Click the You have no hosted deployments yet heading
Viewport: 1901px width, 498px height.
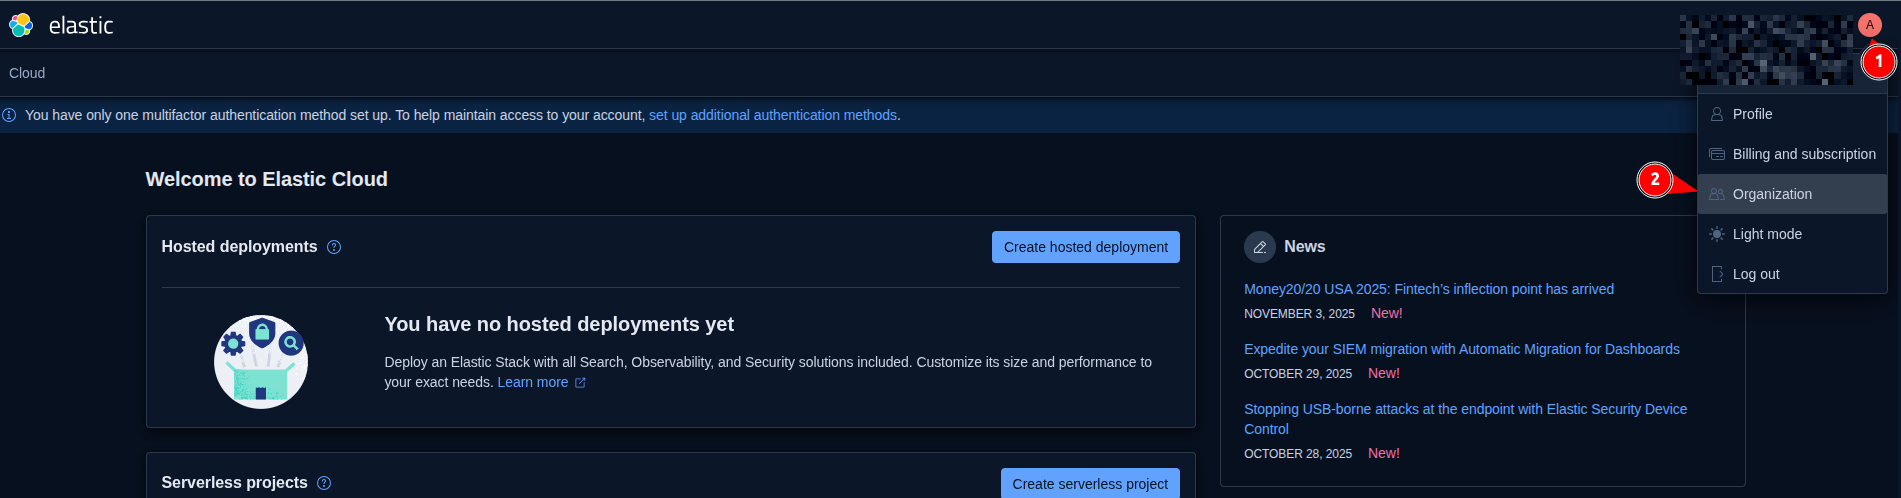(559, 324)
